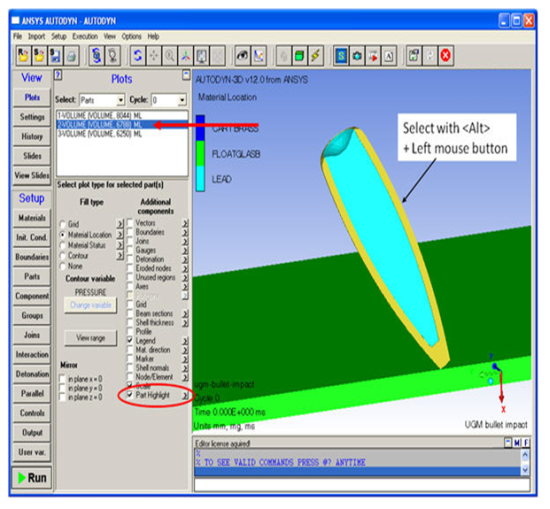
Task: Click the graph profile toolbar icon
Action: (x=259, y=55)
